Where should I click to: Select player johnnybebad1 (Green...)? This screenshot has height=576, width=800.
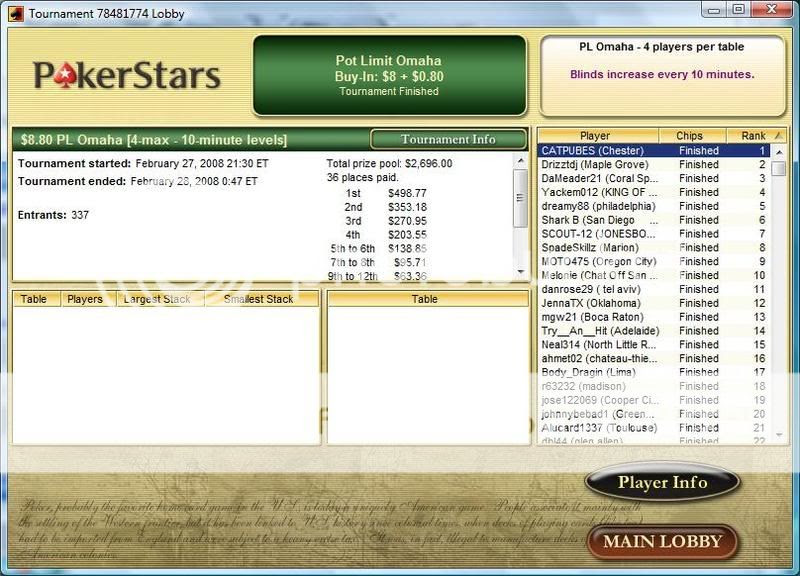(653, 414)
